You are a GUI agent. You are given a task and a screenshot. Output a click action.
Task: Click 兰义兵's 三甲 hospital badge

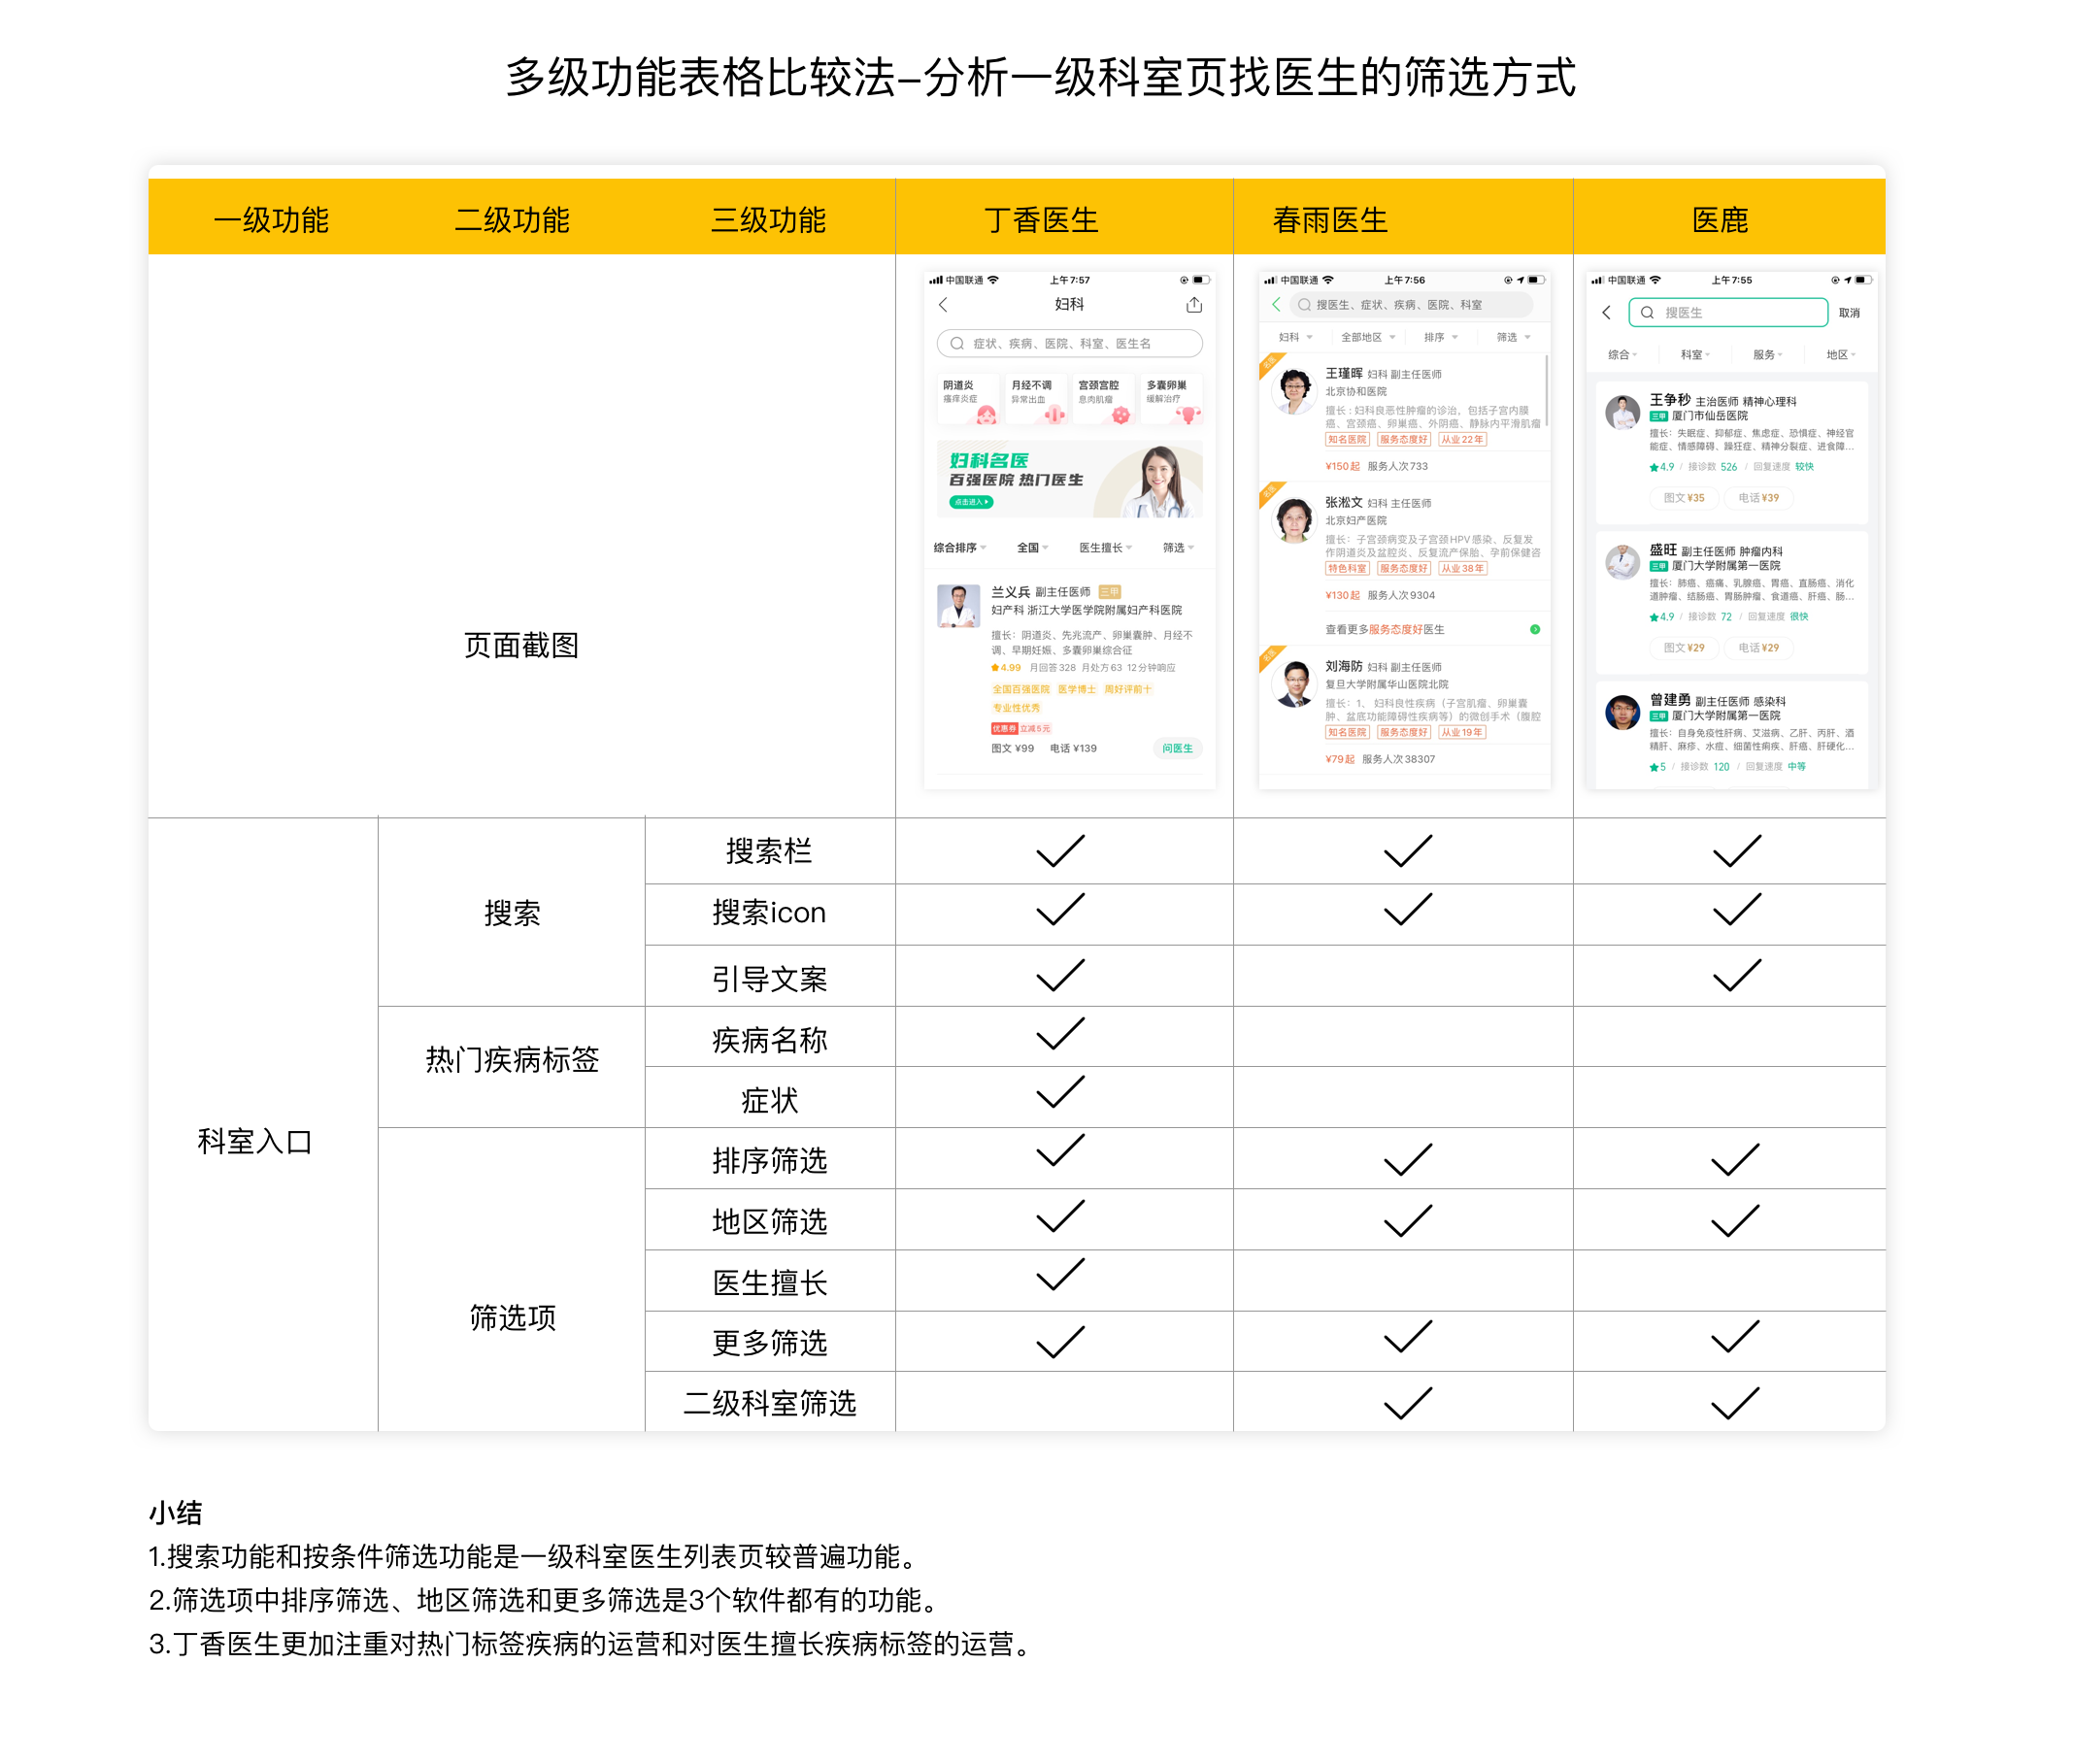coord(1109,592)
